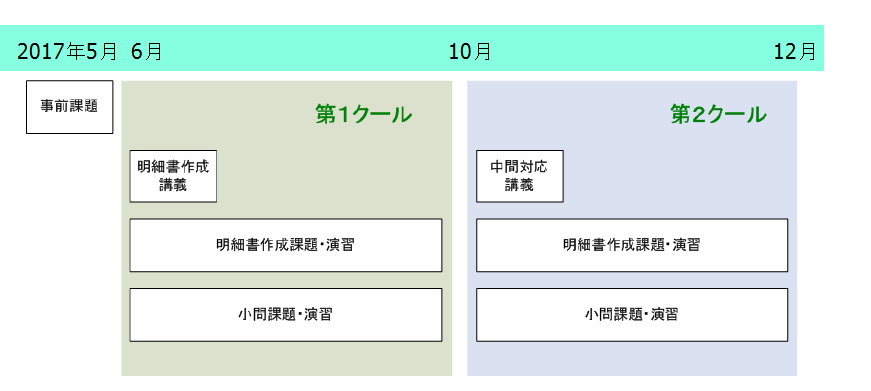Click the digit 2 in 第2クール
Screen dimensions: 871x391
[x=697, y=116]
